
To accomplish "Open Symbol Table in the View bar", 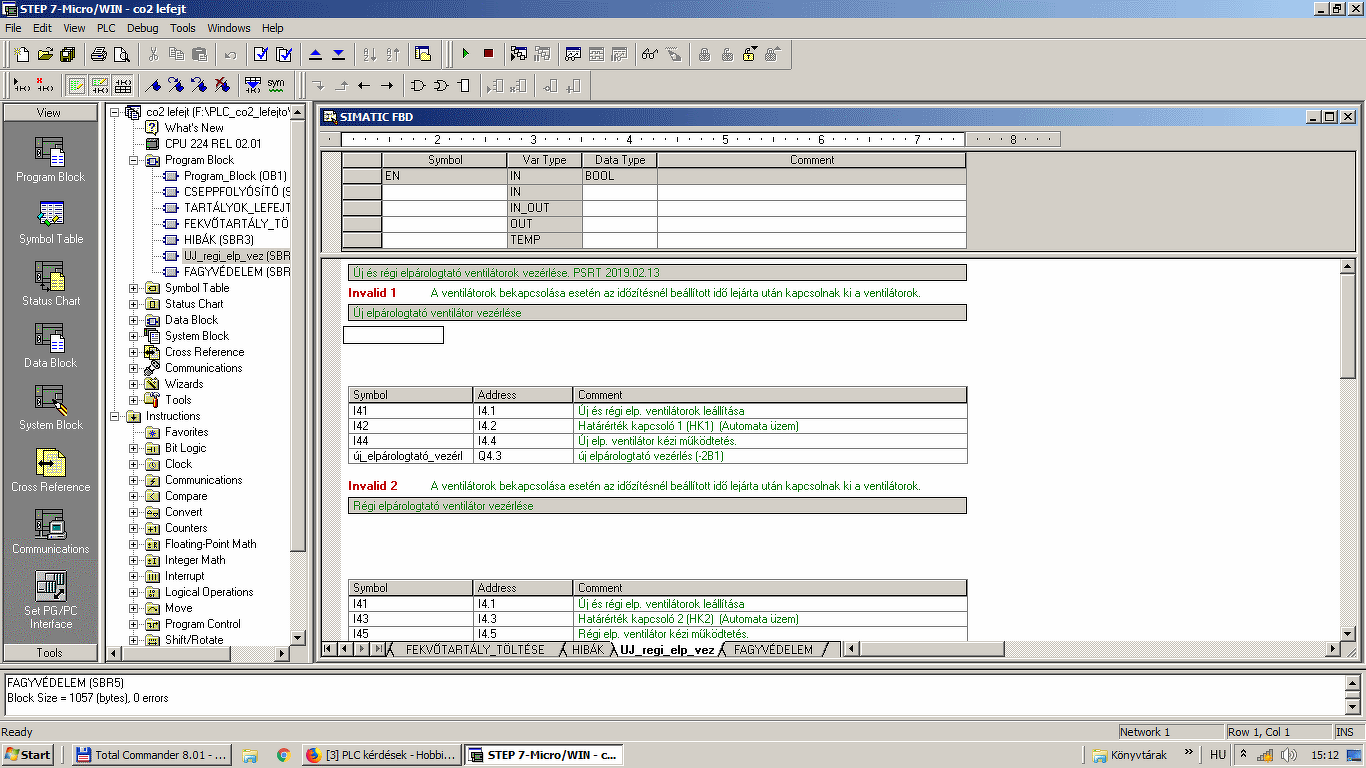I will point(50,222).
